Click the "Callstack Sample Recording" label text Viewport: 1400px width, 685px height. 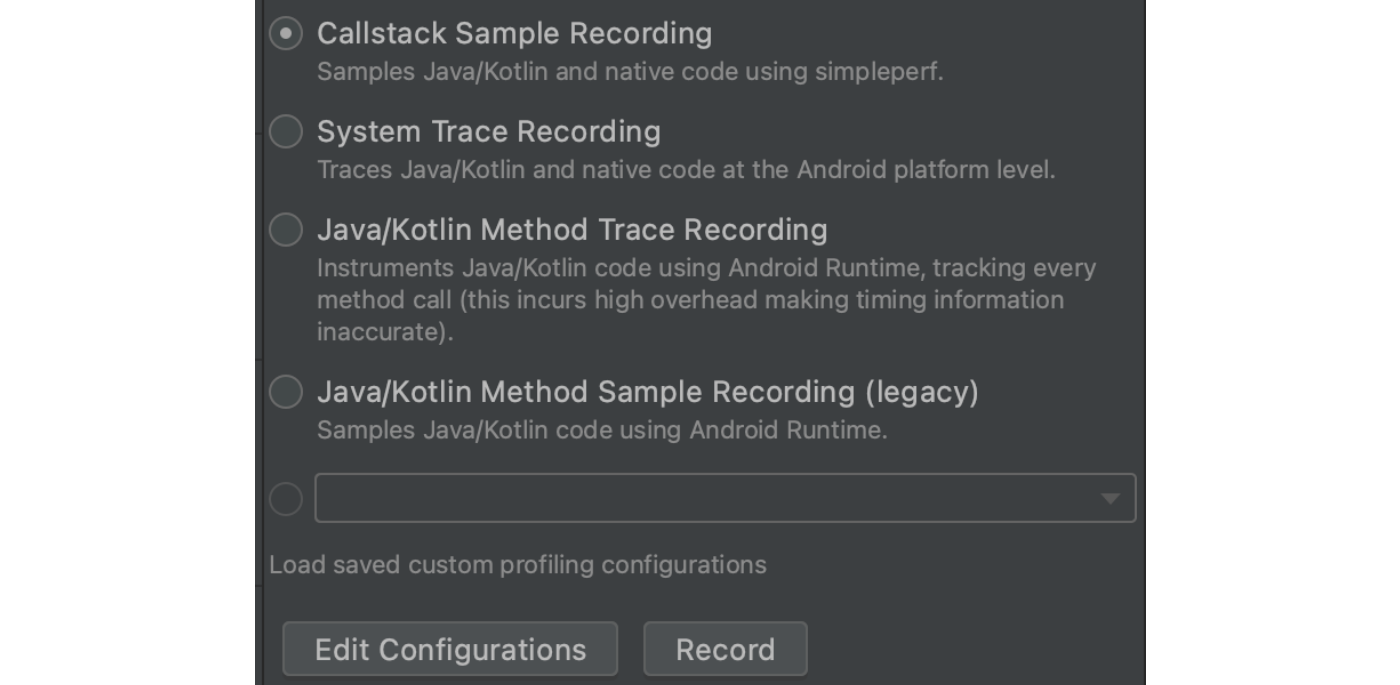coord(514,33)
